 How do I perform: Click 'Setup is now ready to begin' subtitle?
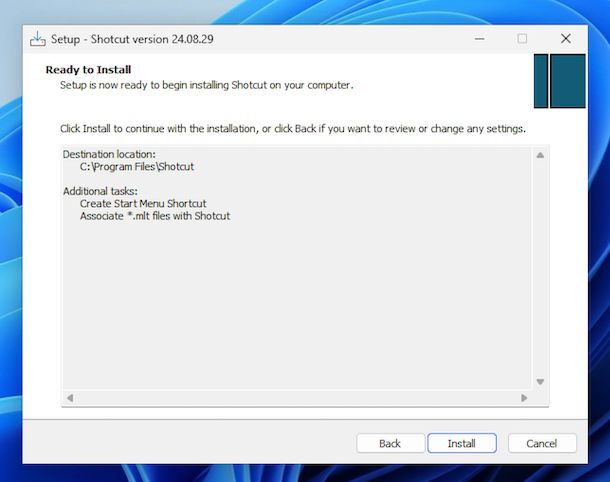click(207, 85)
